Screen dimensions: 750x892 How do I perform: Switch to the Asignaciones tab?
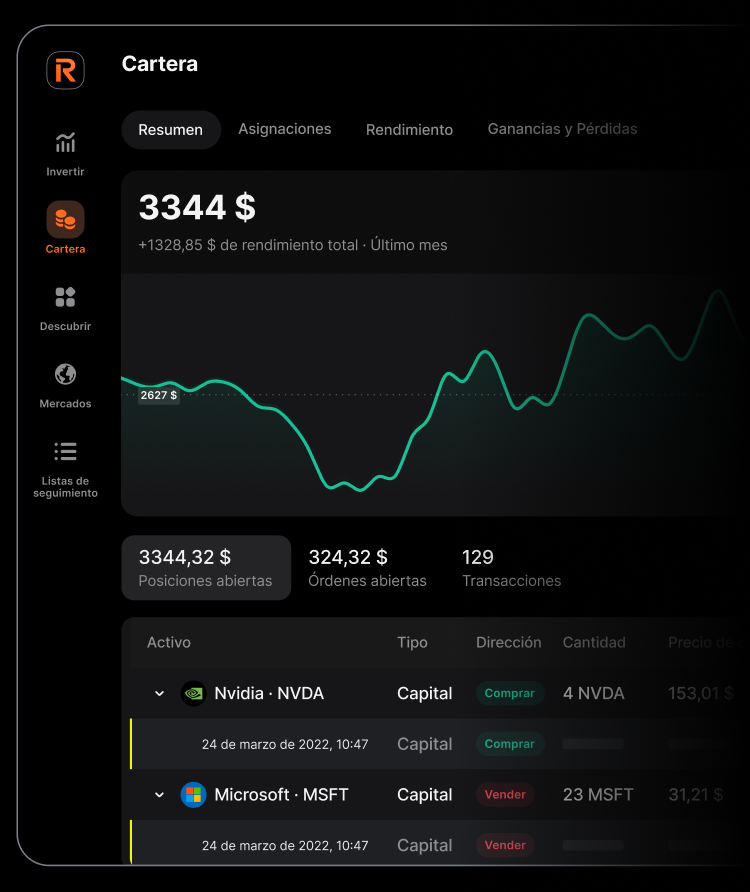(284, 129)
